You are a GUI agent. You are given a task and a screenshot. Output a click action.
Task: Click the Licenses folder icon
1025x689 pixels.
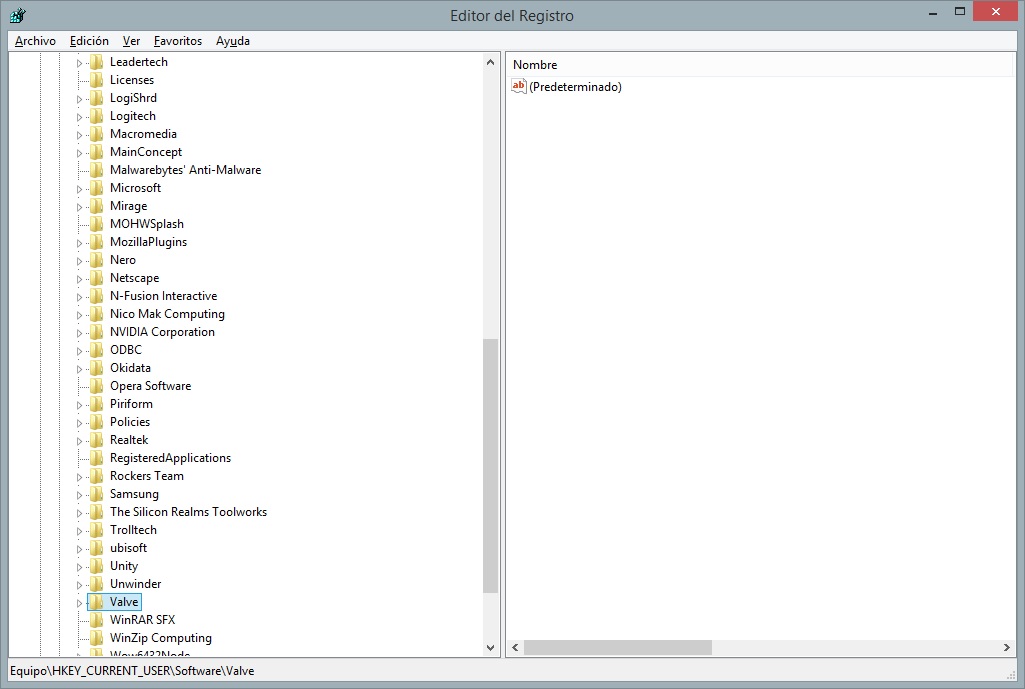(97, 80)
